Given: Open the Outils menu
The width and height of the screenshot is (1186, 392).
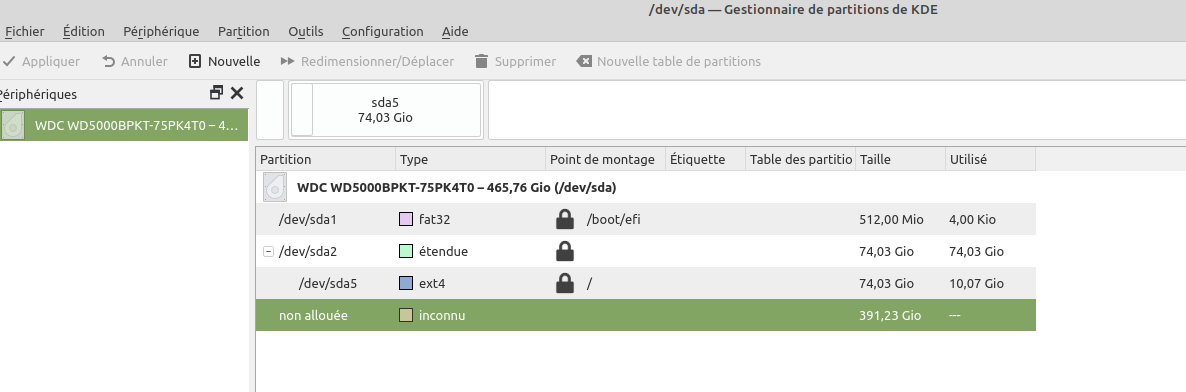Looking at the screenshot, I should 306,31.
